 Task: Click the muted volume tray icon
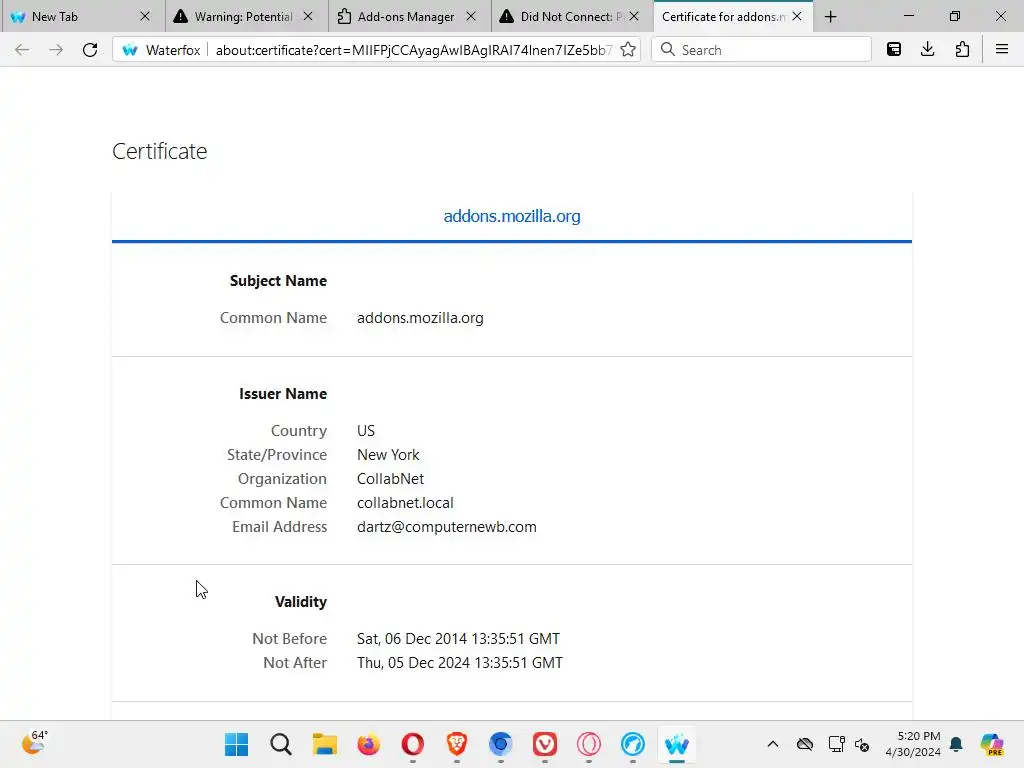coord(862,744)
